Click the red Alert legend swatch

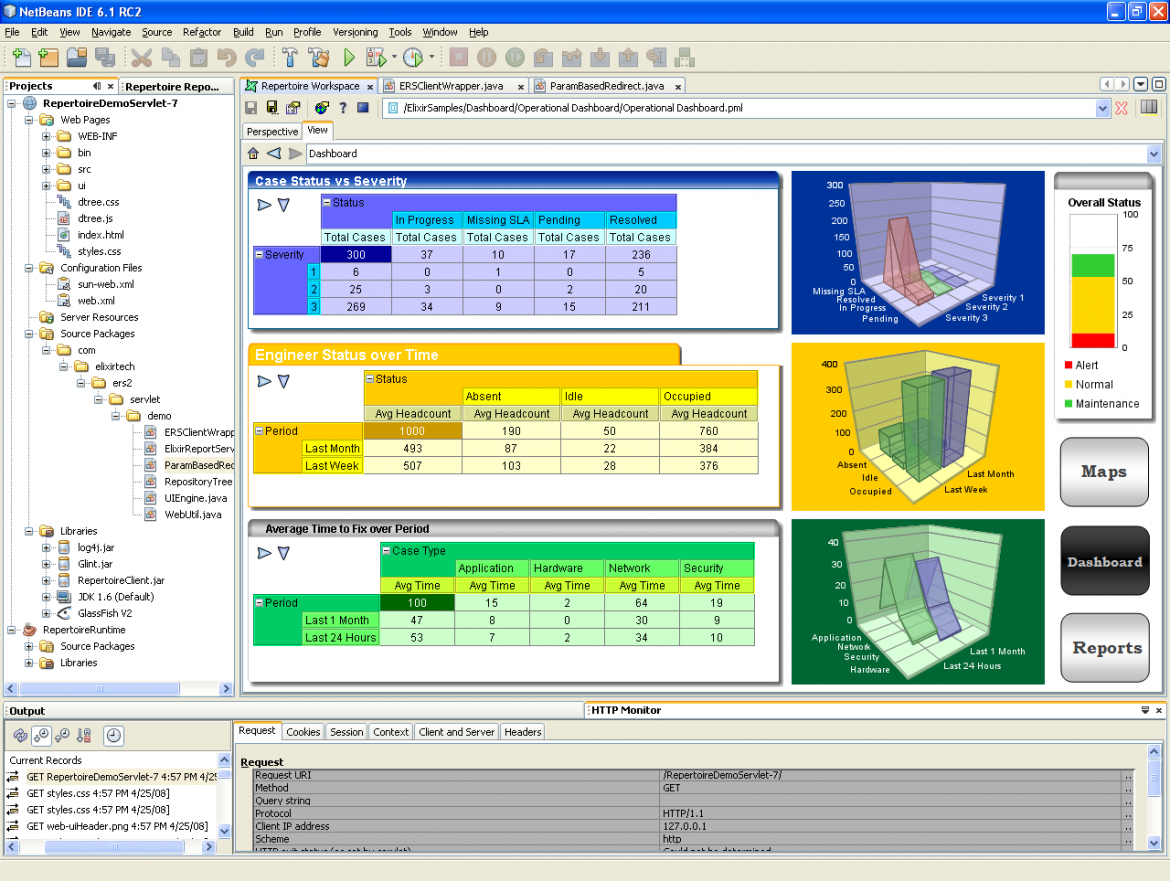[x=1068, y=364]
